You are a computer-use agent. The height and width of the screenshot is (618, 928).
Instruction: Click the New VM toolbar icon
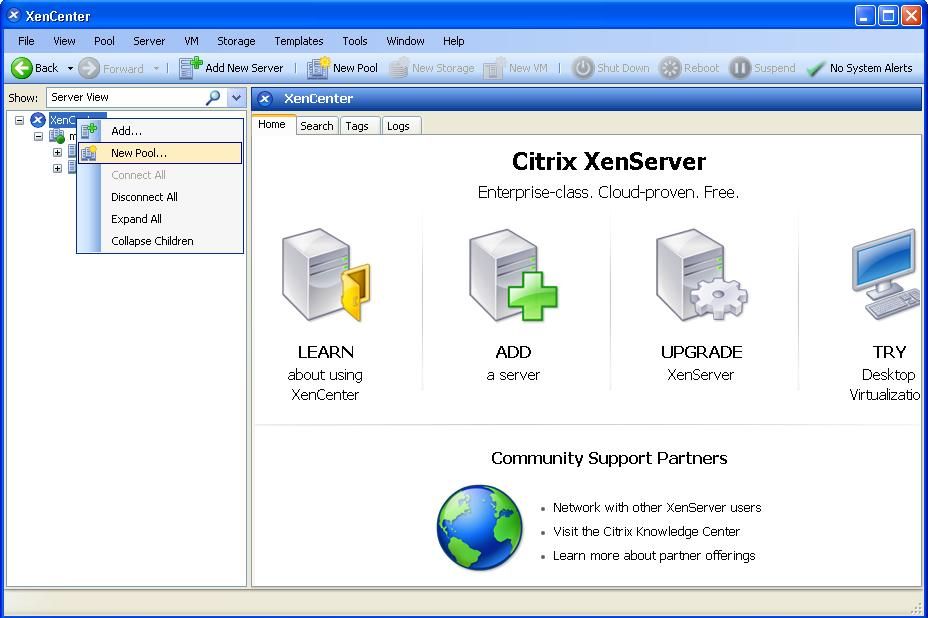pyautogui.click(x=494, y=67)
